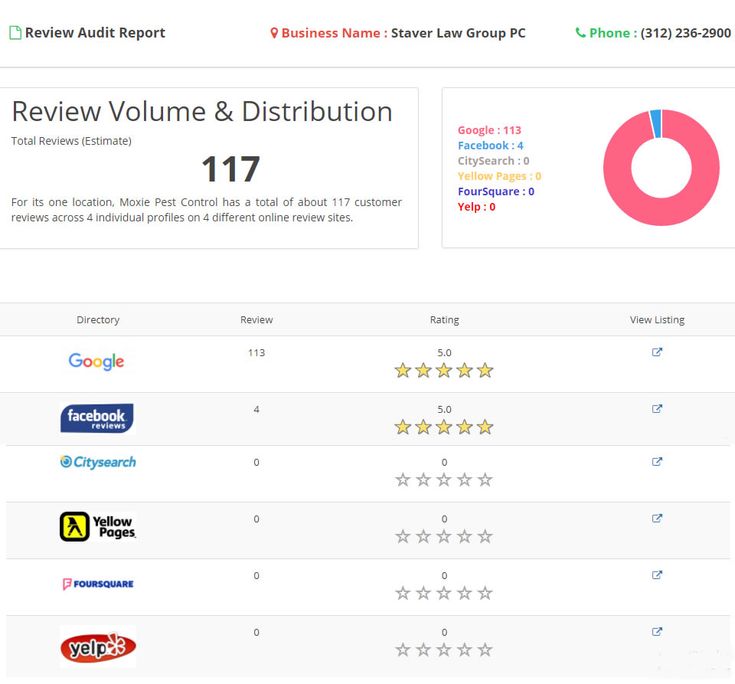Click the Google rating value 5.0
Screen dimensions: 735x684
(444, 353)
